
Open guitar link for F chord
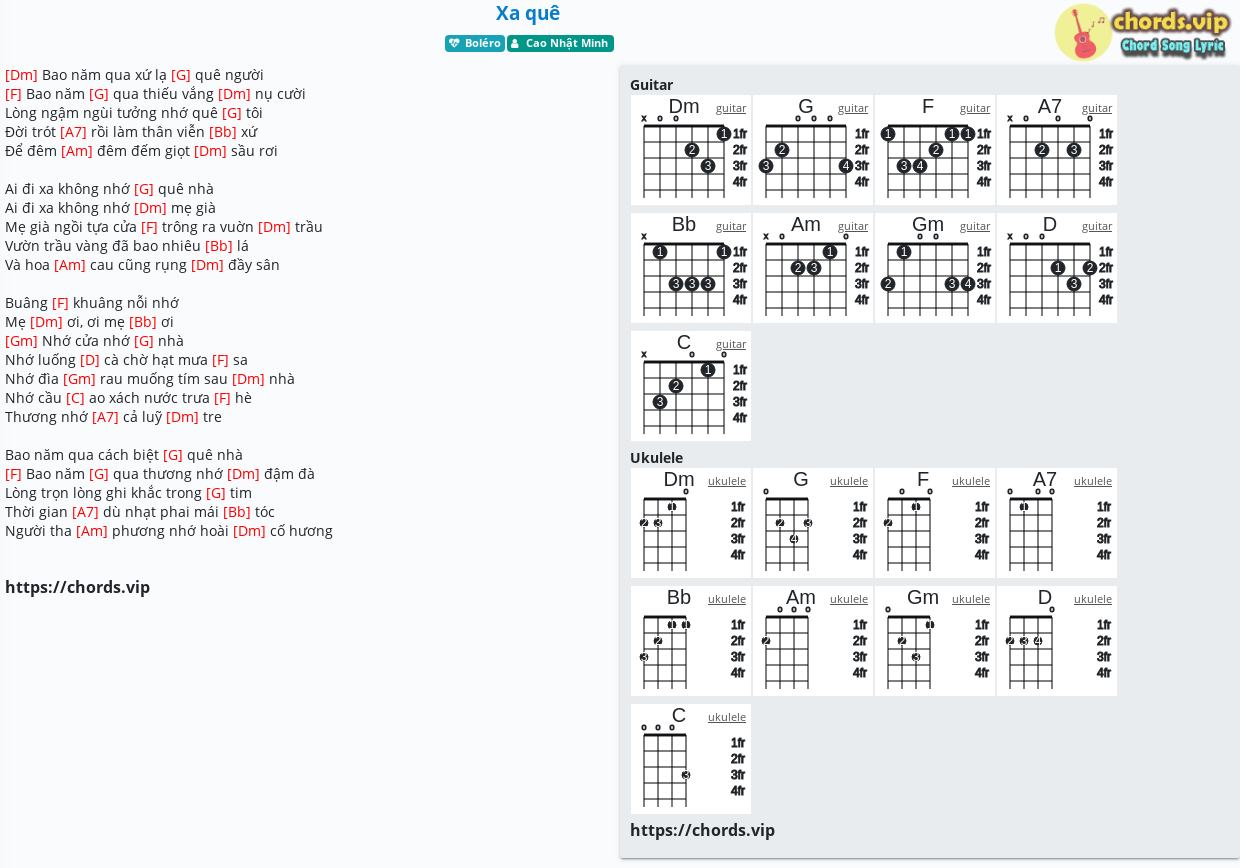point(975,108)
